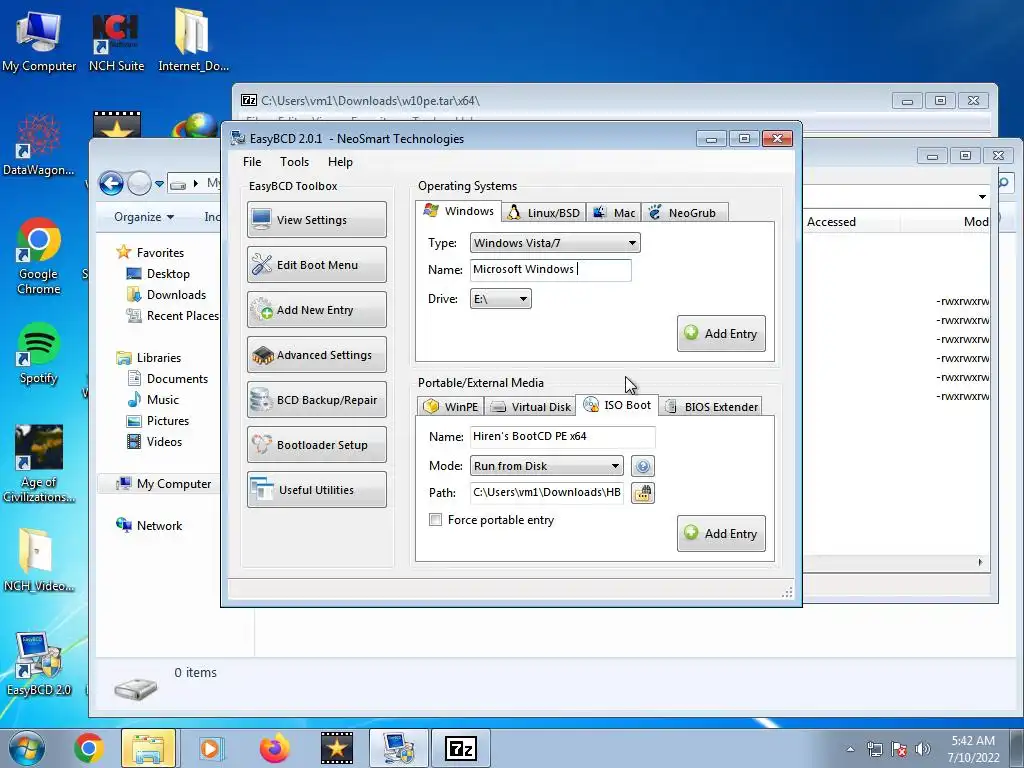Switch to the Windows OS tab
This screenshot has height=768, width=1024.
(x=458, y=211)
